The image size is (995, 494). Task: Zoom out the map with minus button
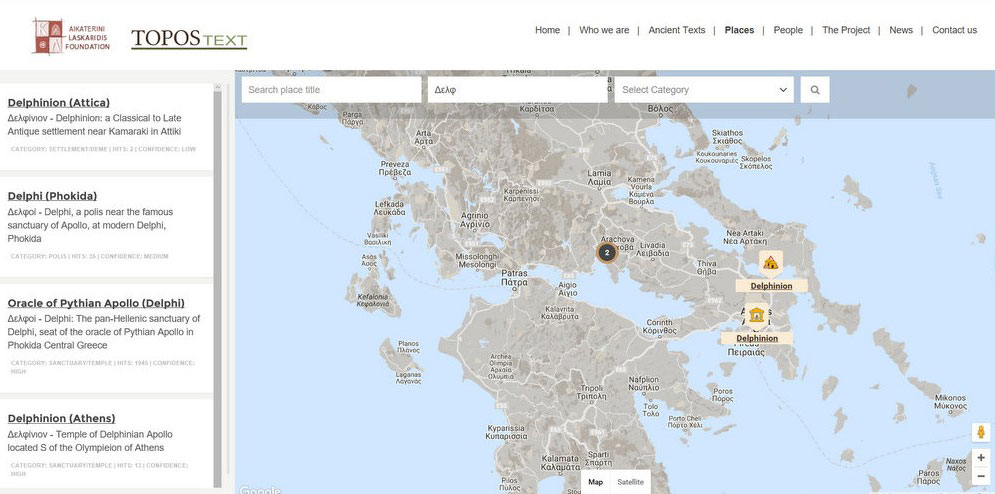click(x=981, y=475)
